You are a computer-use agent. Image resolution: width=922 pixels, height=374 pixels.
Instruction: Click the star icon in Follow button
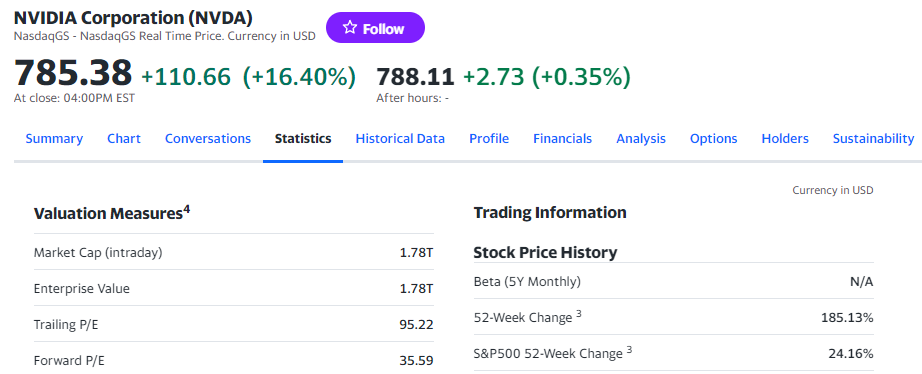[350, 28]
